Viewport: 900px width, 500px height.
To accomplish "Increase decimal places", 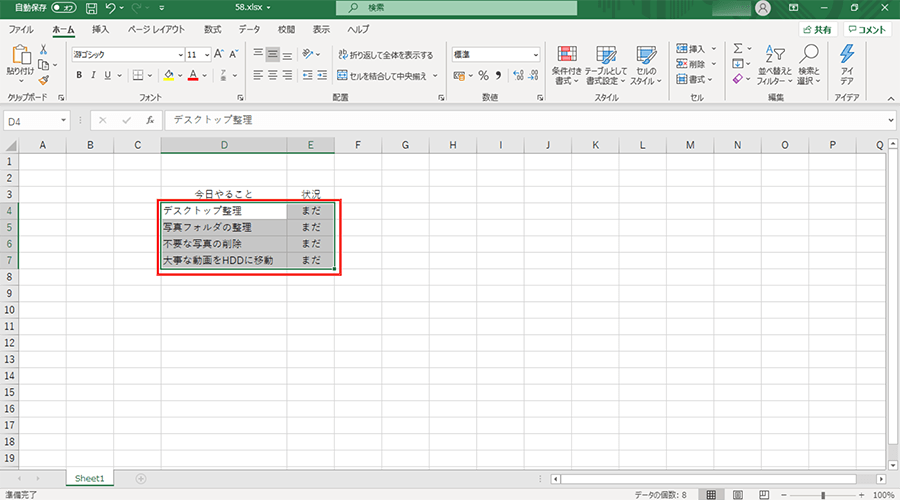I will [x=518, y=75].
